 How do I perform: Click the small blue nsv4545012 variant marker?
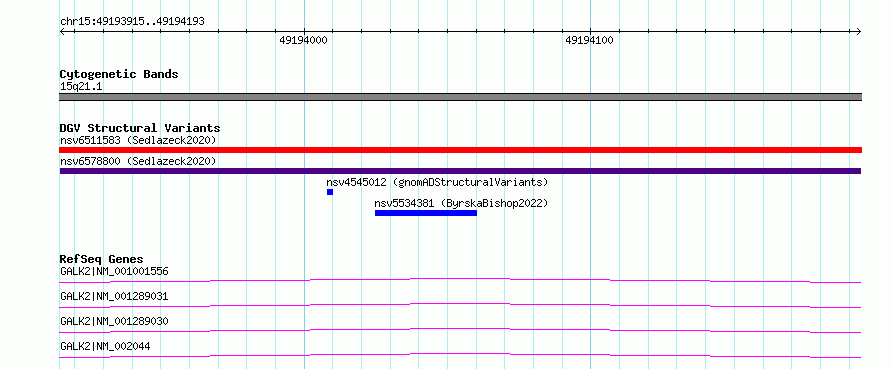[x=330, y=192]
